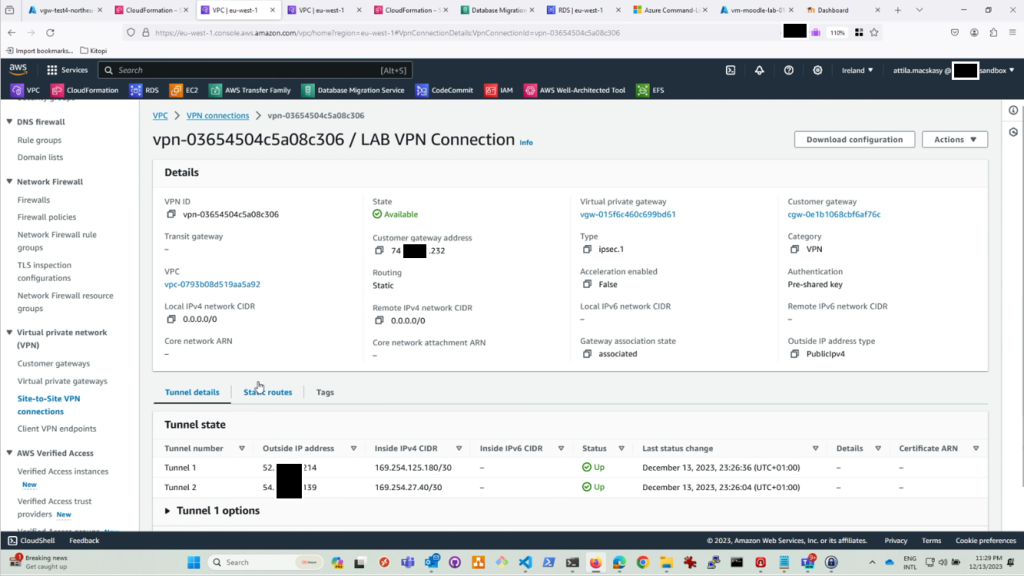Sort tunnels by Outside IP address column
The height and width of the screenshot is (576, 1024).
(352, 448)
